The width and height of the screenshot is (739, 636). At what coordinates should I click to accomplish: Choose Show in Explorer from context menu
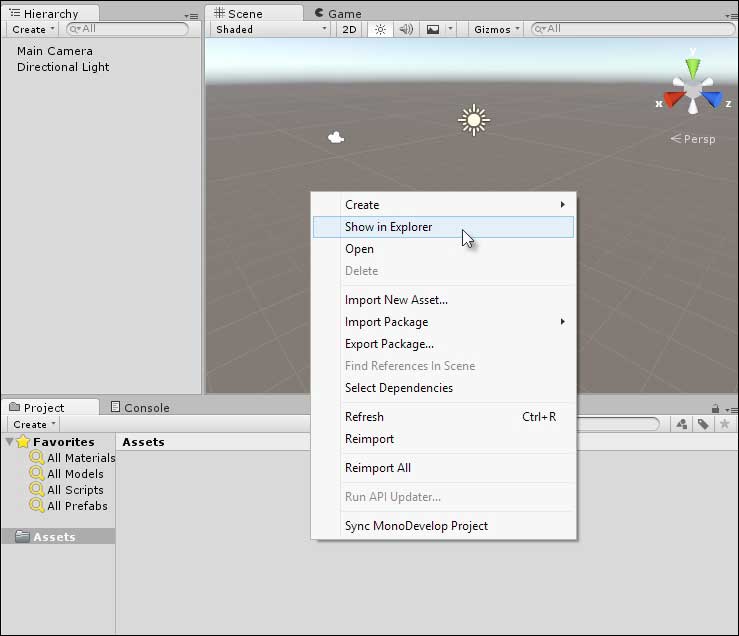click(389, 227)
